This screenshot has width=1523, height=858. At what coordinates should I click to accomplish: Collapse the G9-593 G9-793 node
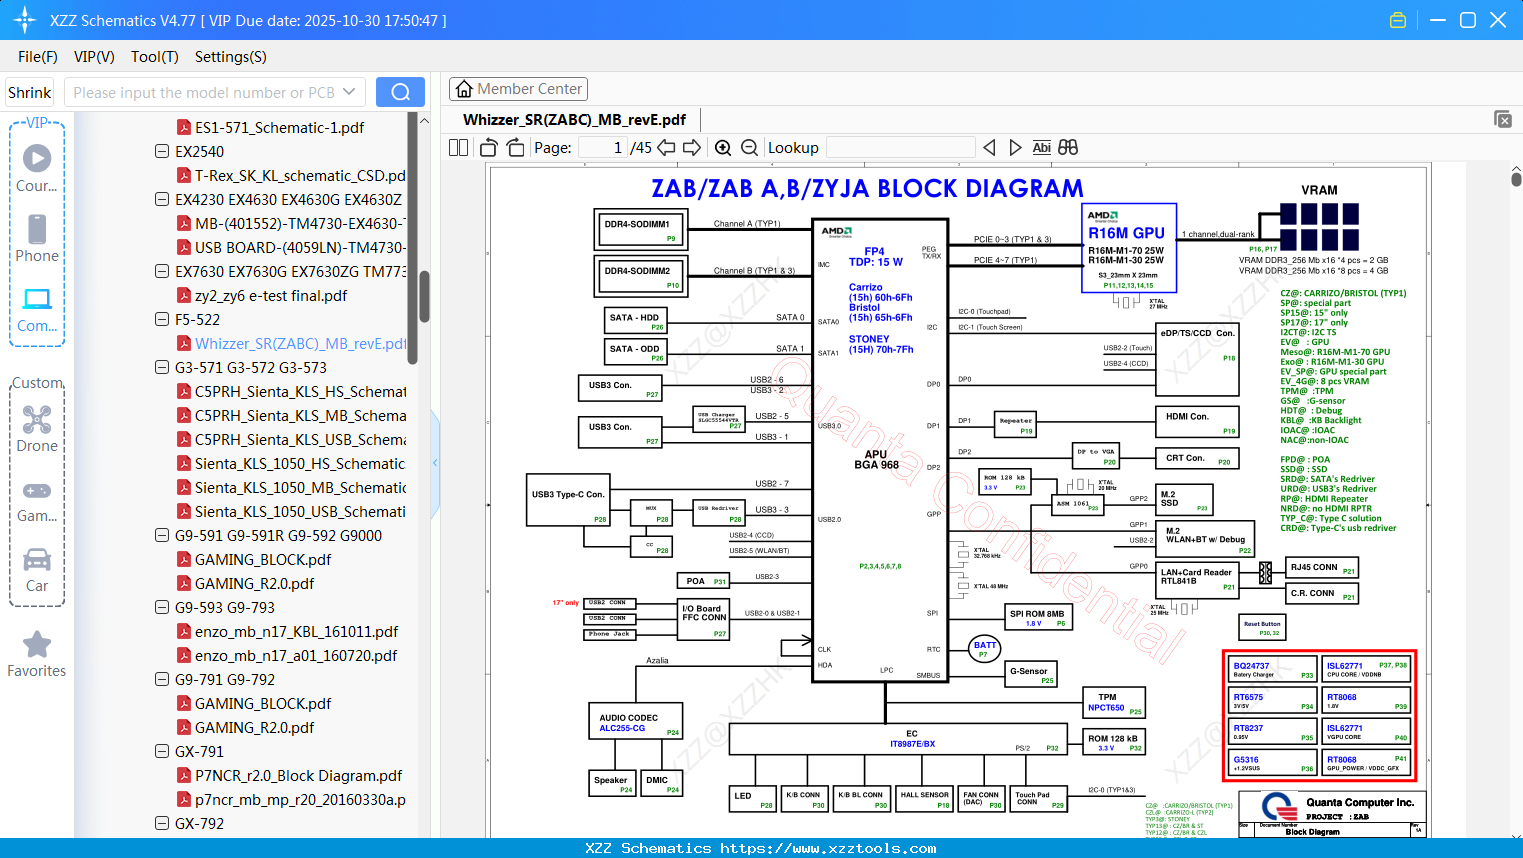point(162,607)
